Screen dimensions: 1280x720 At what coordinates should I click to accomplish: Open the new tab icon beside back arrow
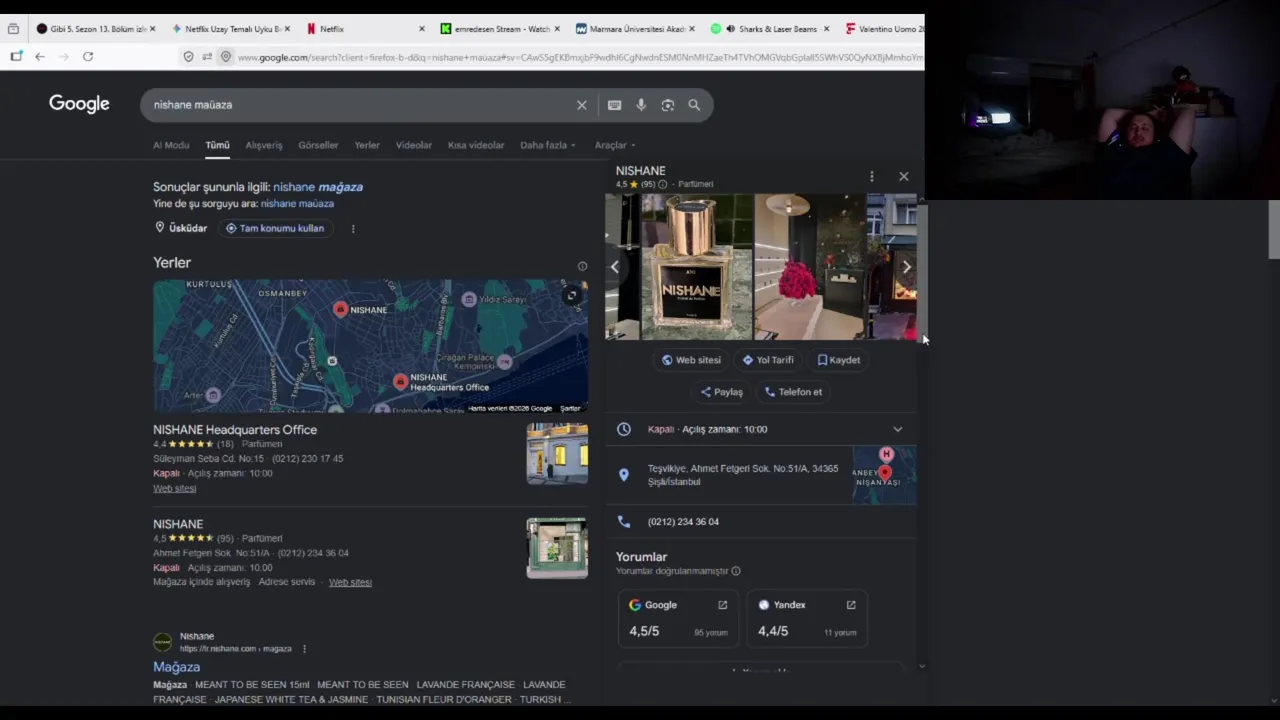[x=16, y=57]
